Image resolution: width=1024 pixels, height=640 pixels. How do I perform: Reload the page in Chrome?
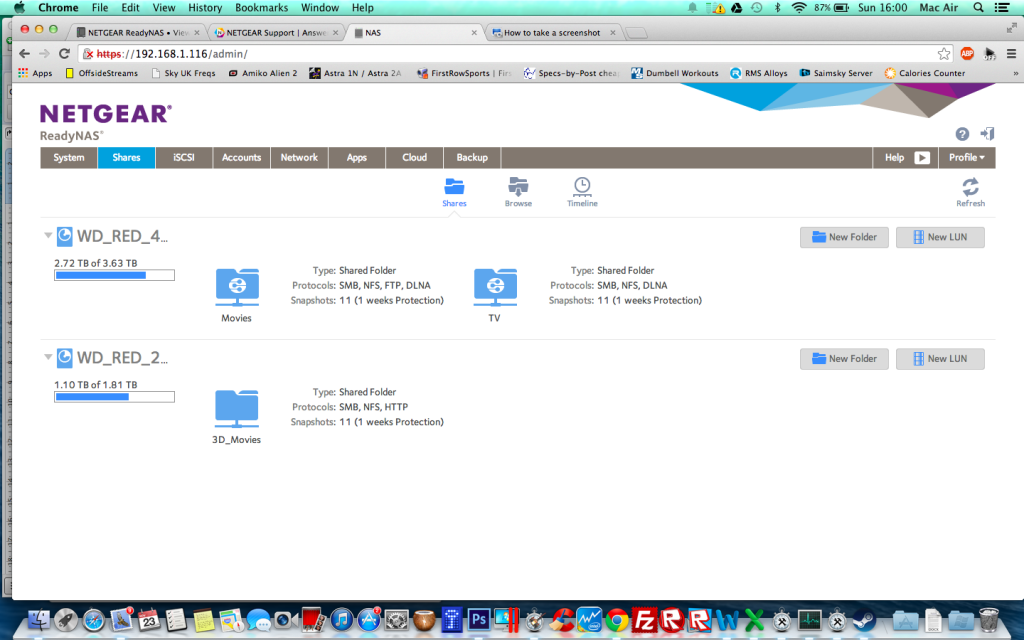pos(64,54)
